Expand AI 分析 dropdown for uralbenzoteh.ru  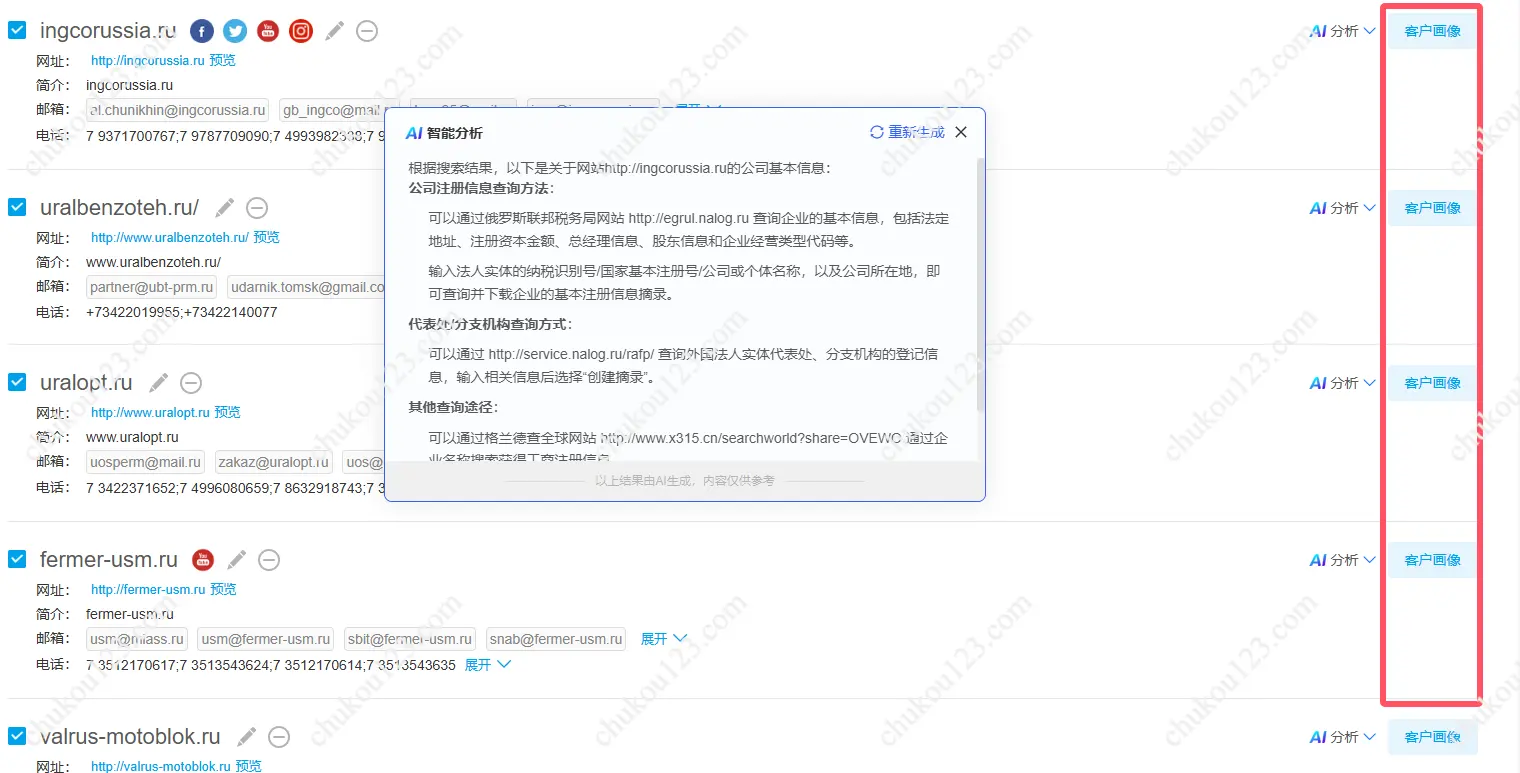click(1343, 208)
